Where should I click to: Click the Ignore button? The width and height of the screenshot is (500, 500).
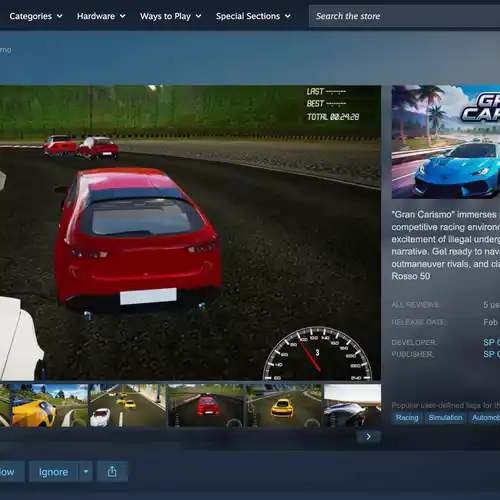tap(53, 471)
